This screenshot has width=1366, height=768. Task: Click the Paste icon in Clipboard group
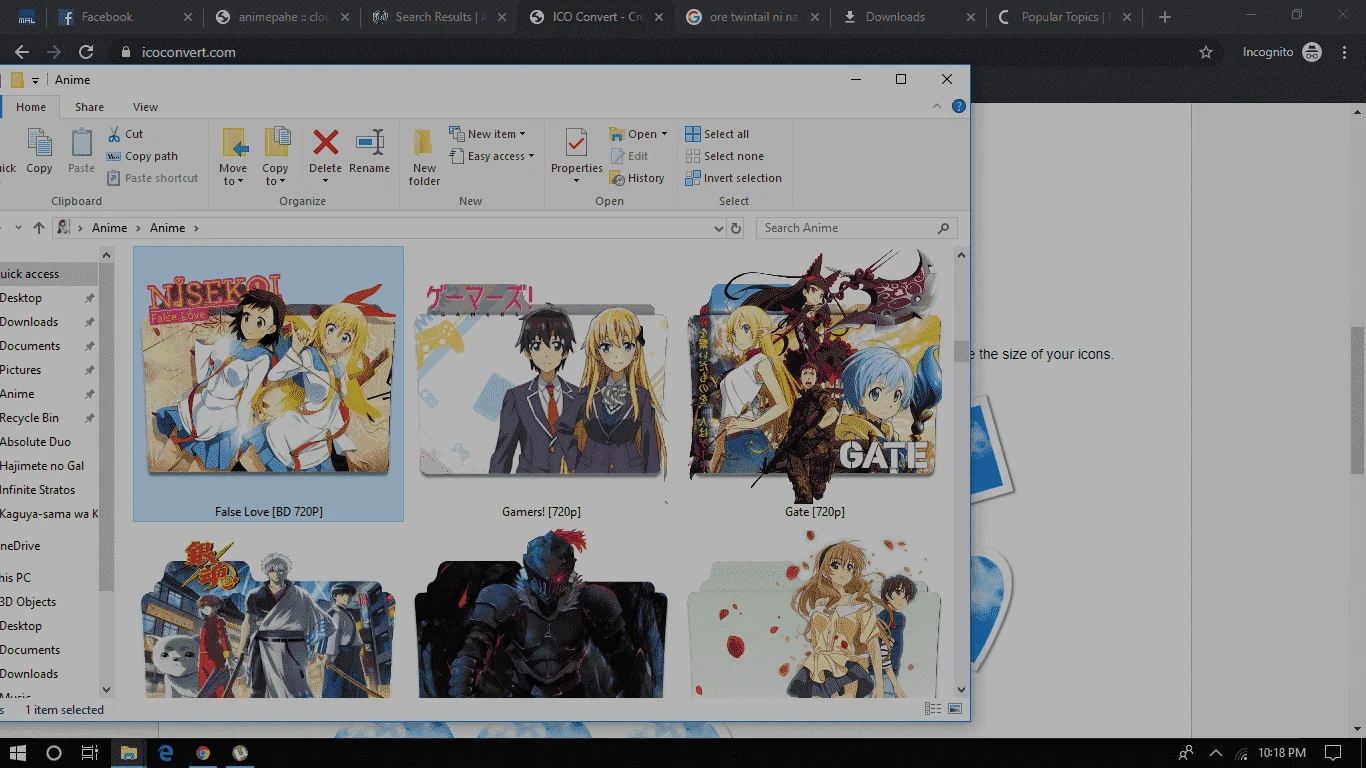pos(82,151)
